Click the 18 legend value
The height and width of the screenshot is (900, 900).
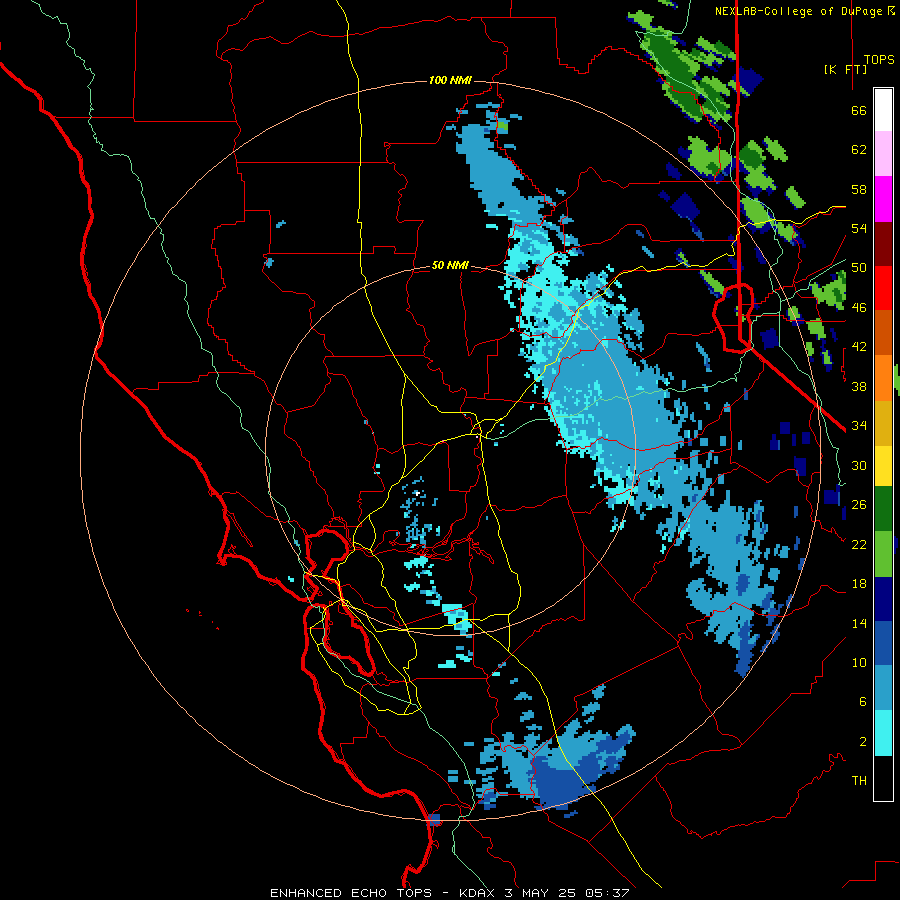tap(859, 584)
